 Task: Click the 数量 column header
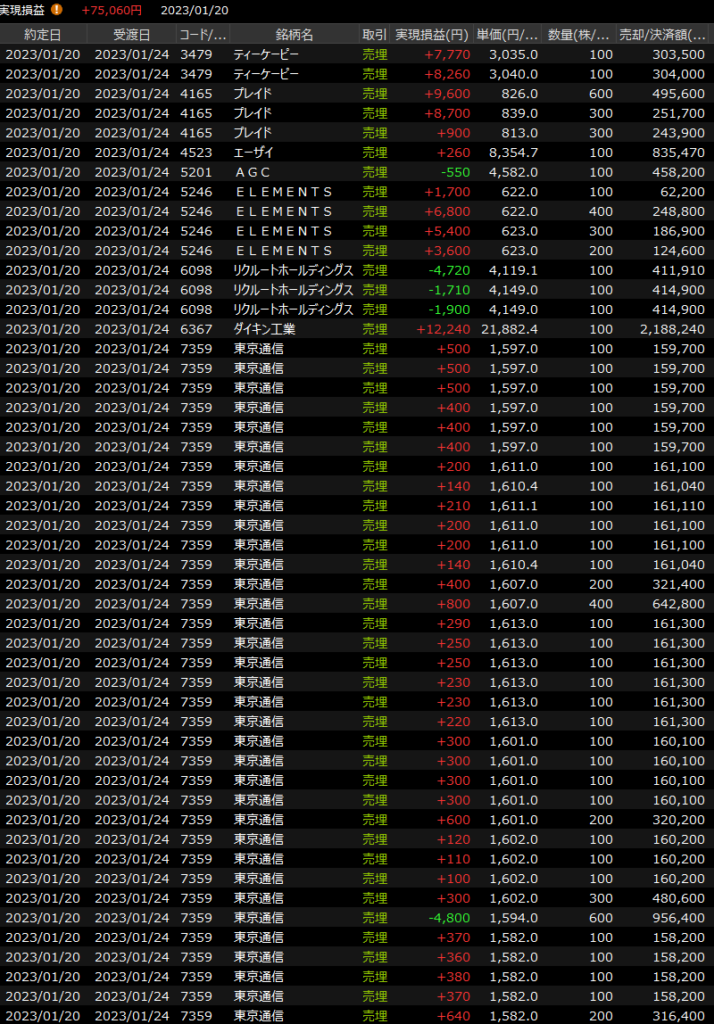[x=580, y=34]
